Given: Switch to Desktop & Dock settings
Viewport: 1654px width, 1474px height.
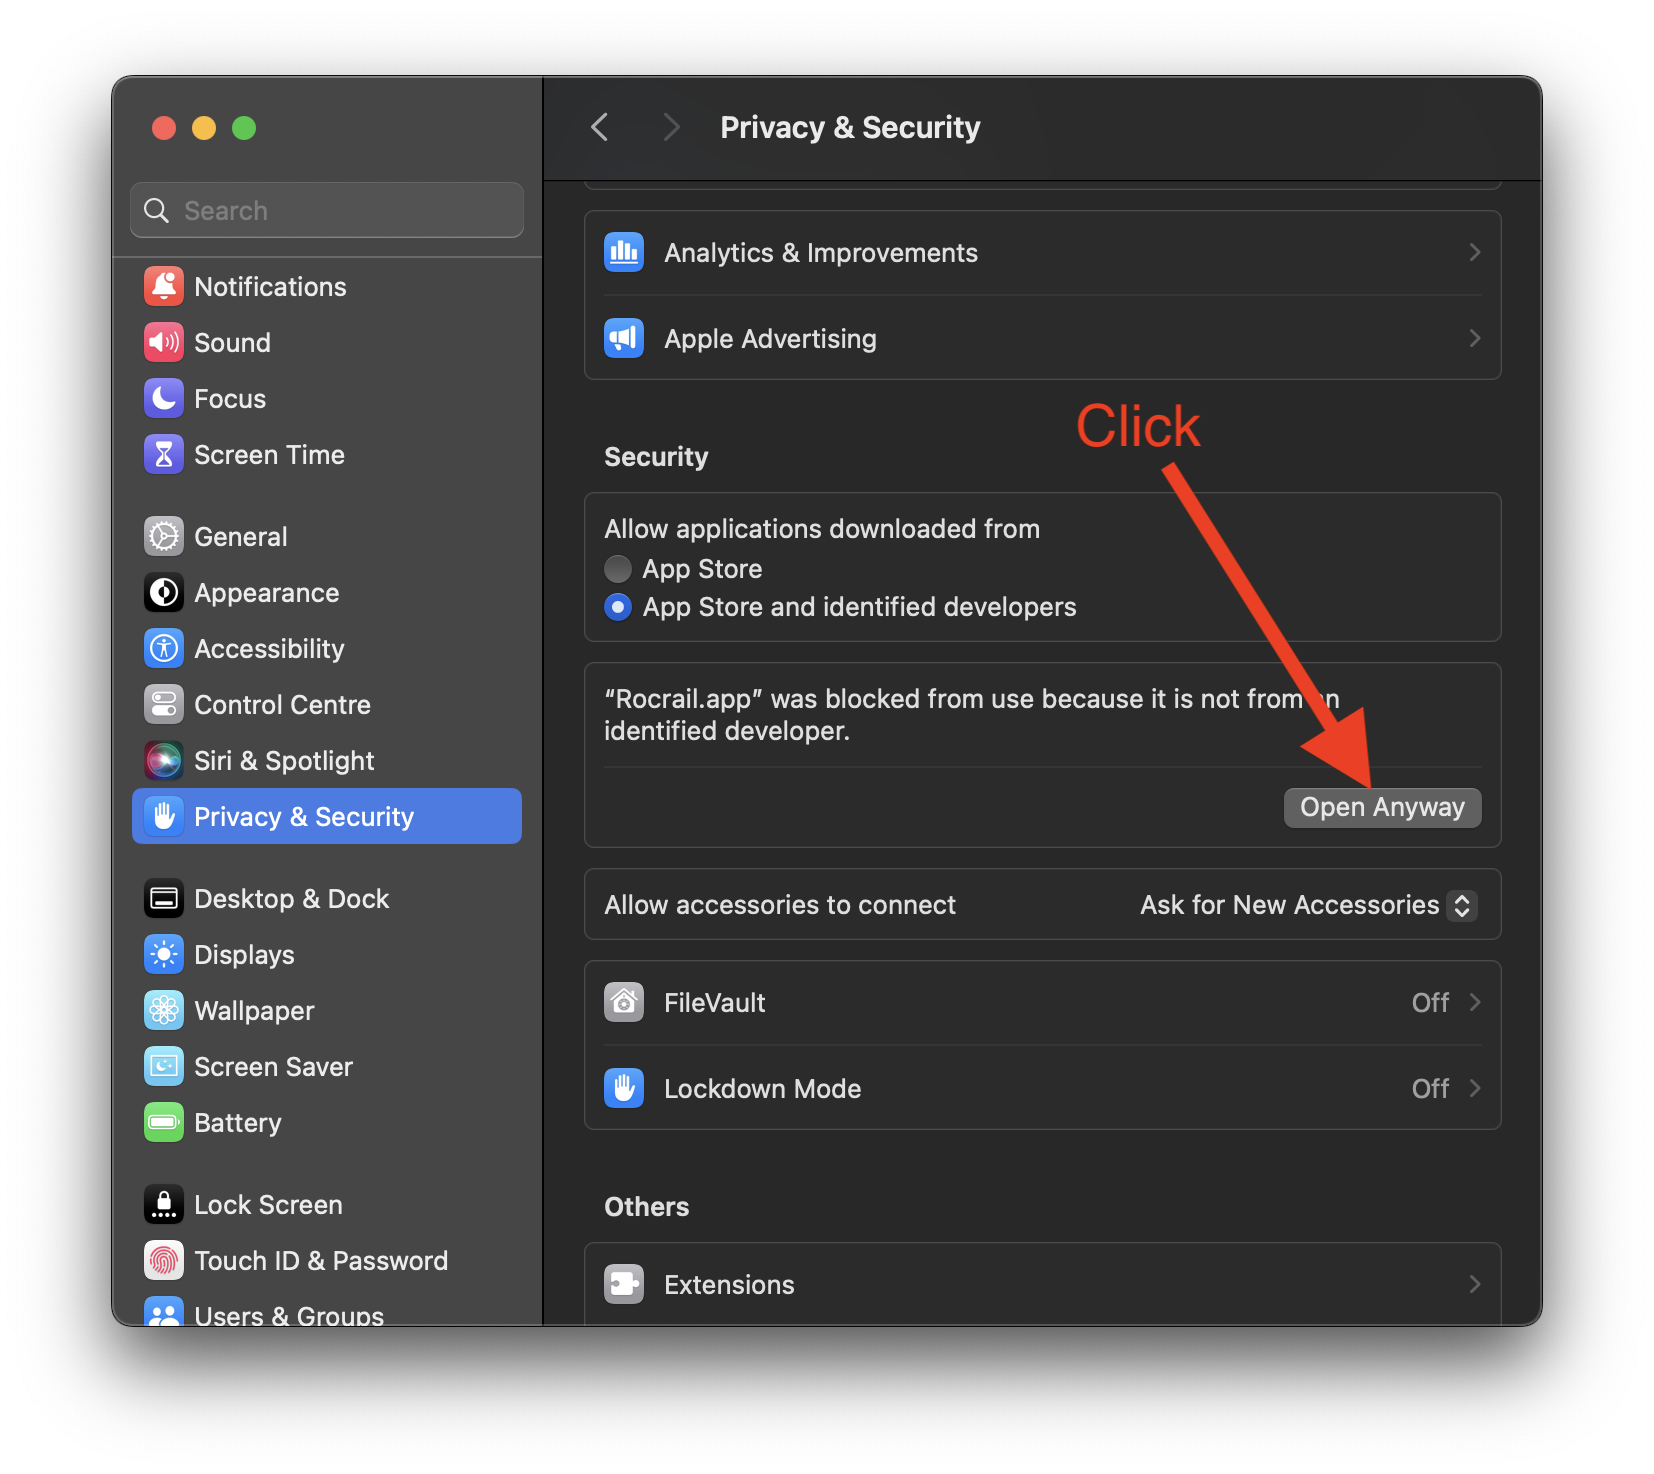Looking at the screenshot, I should point(291,899).
